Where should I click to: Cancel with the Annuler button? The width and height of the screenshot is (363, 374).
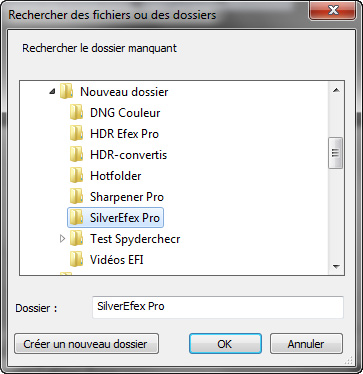(x=306, y=344)
